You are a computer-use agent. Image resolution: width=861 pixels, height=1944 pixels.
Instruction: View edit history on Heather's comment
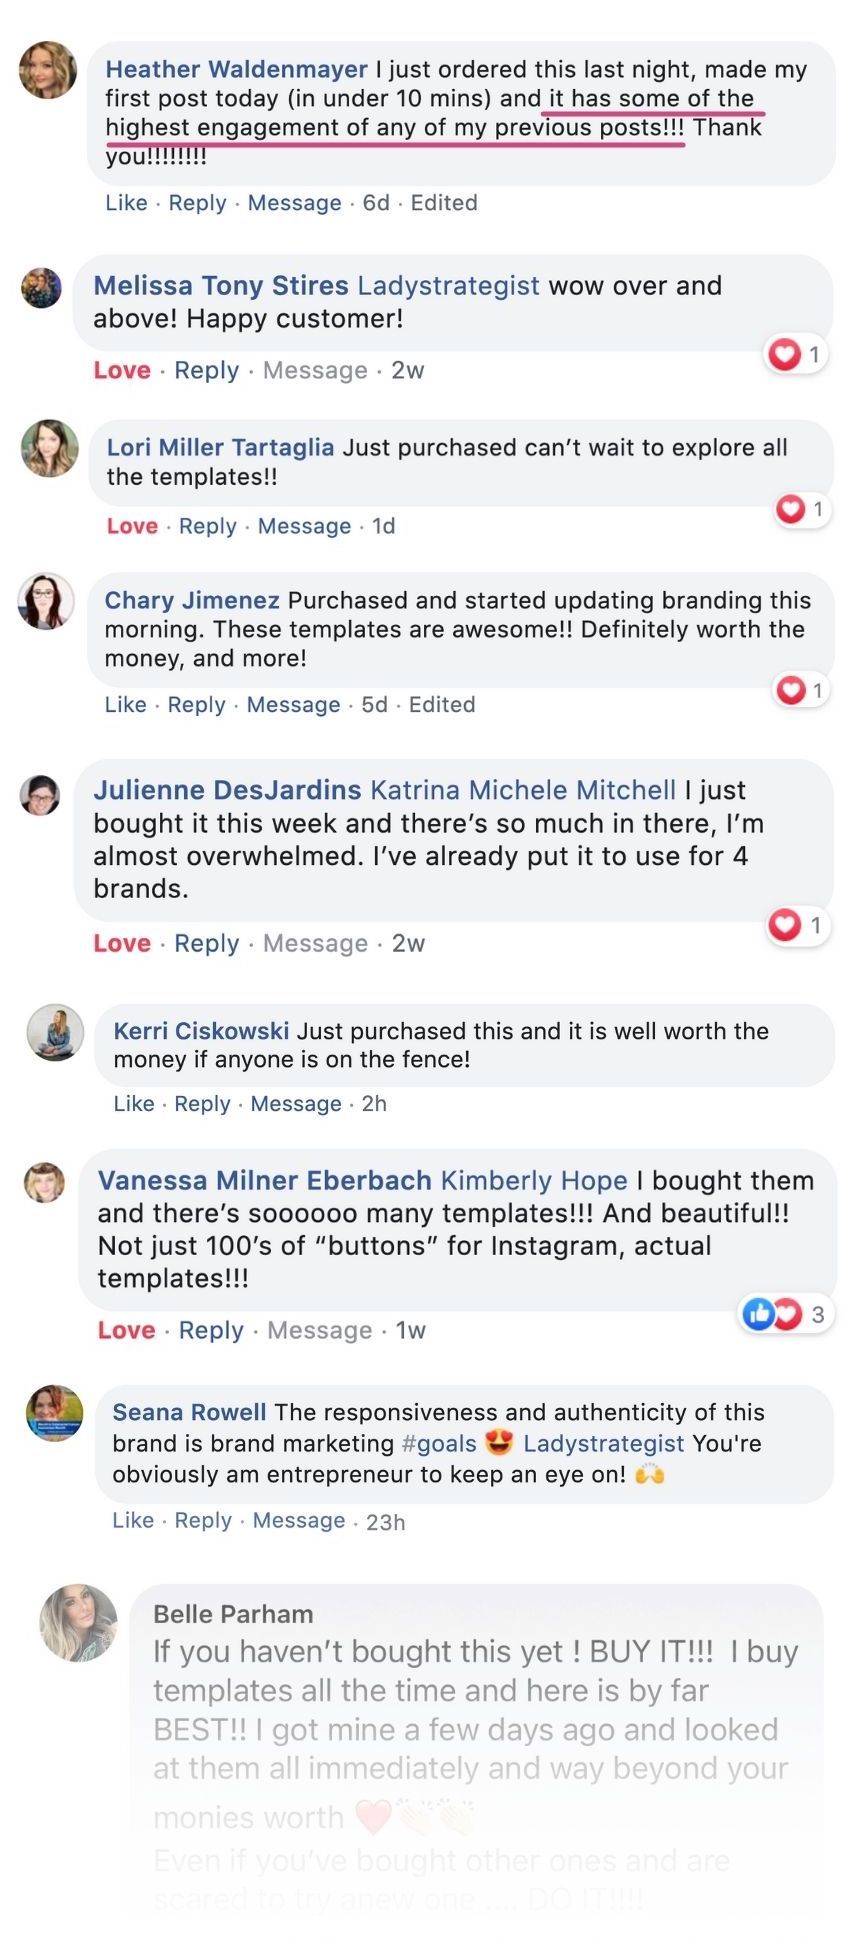coord(443,203)
